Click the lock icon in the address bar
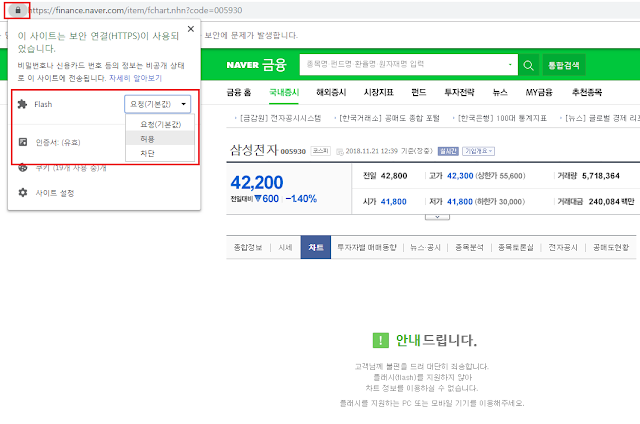The image size is (640, 424). click(x=18, y=10)
